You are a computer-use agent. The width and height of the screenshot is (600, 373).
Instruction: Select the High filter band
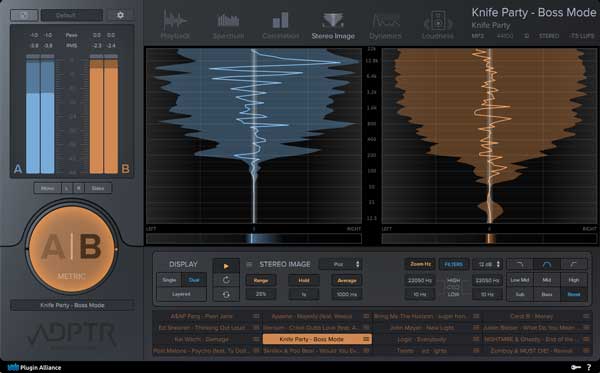(x=574, y=280)
